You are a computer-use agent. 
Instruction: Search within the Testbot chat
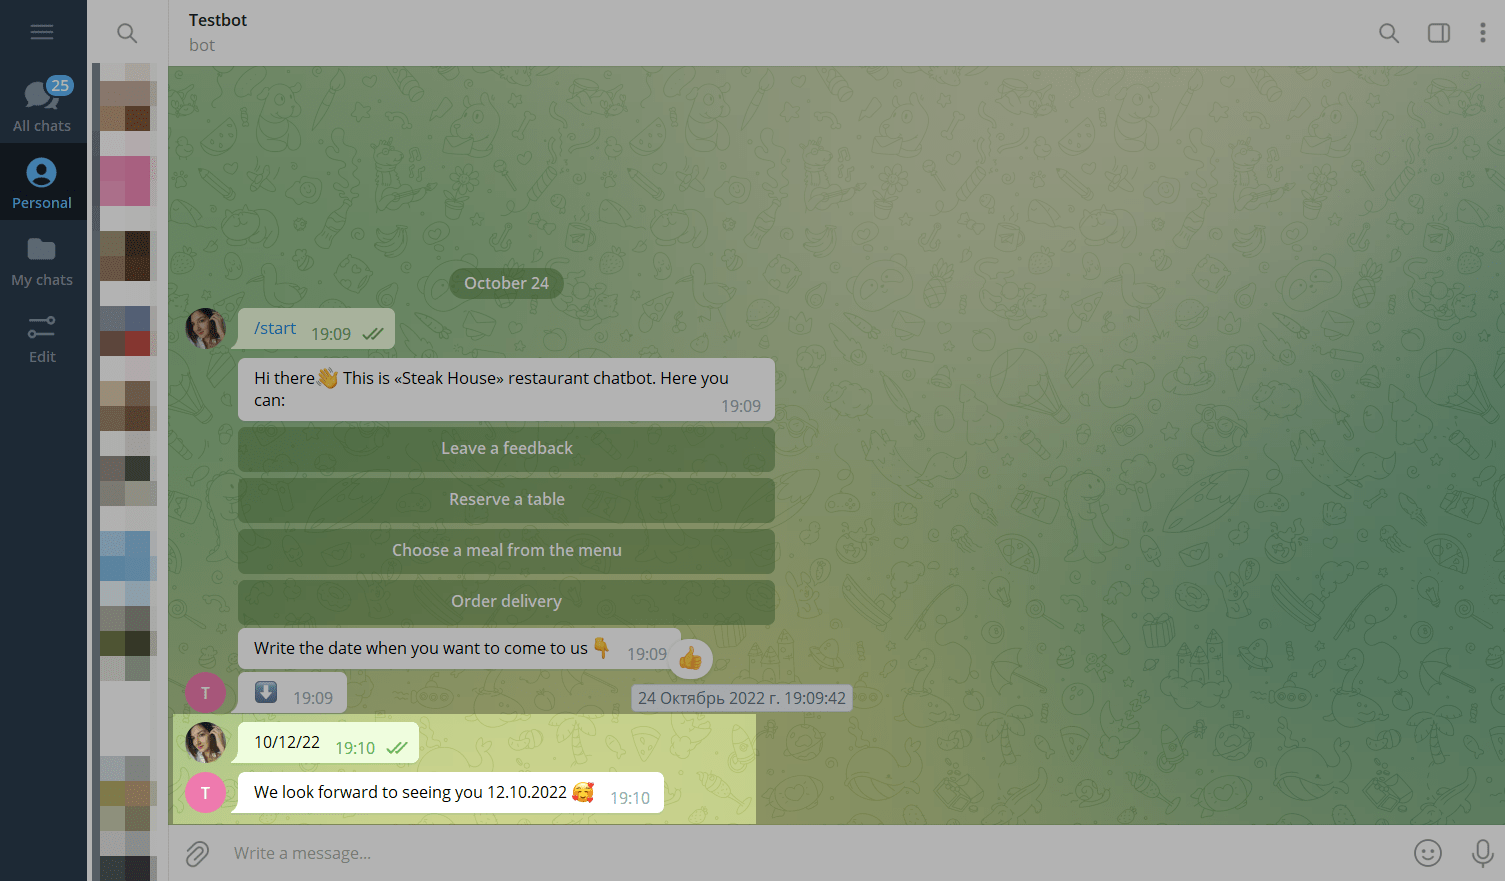pyautogui.click(x=1388, y=33)
